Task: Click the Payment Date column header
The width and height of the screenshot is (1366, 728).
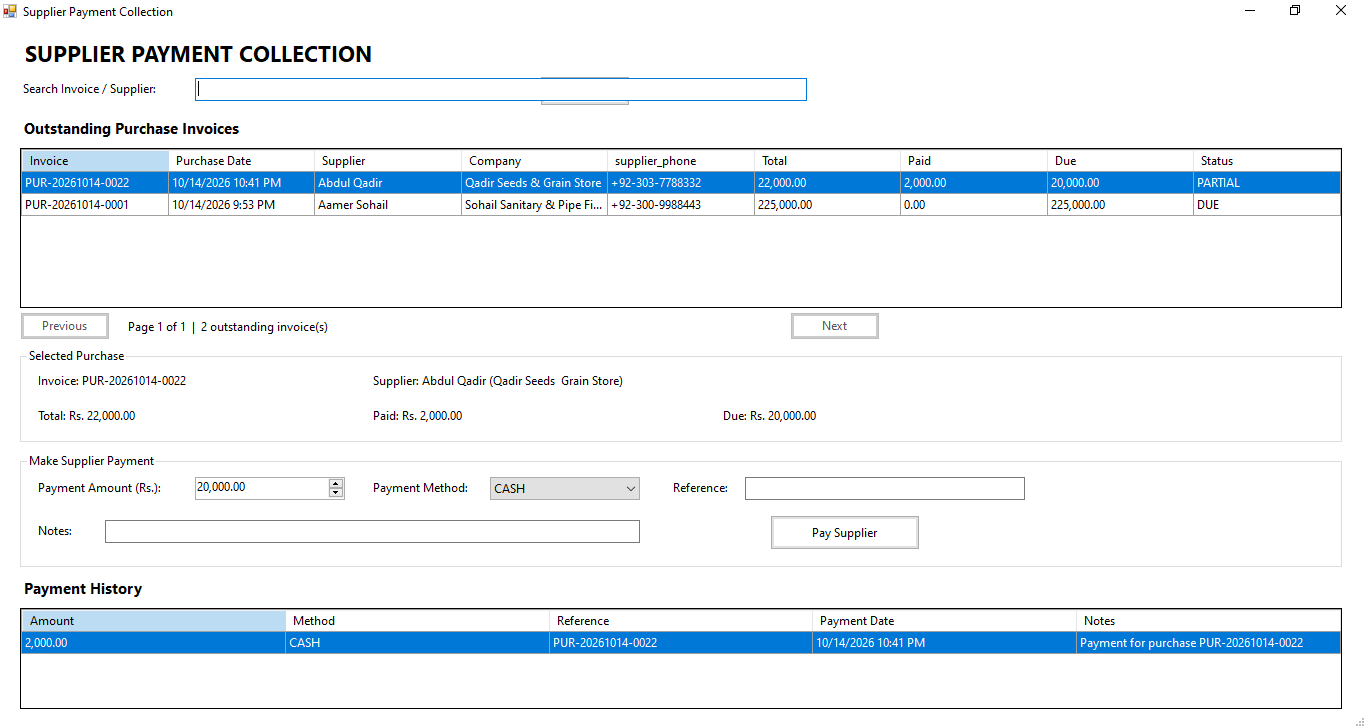Action: click(x=945, y=621)
